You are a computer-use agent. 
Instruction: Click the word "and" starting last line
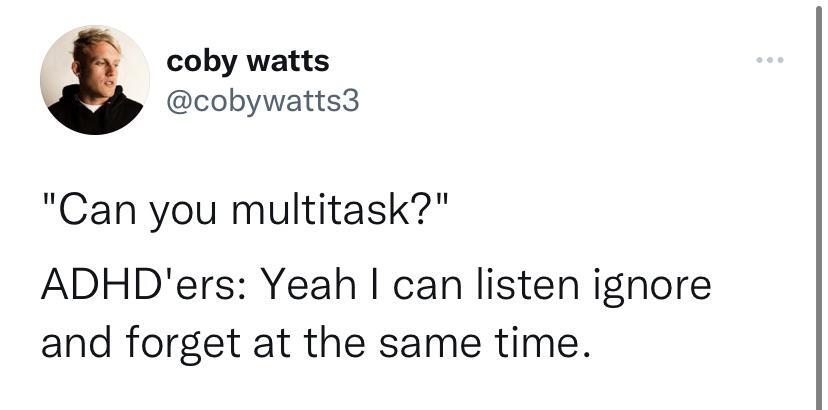pos(77,343)
